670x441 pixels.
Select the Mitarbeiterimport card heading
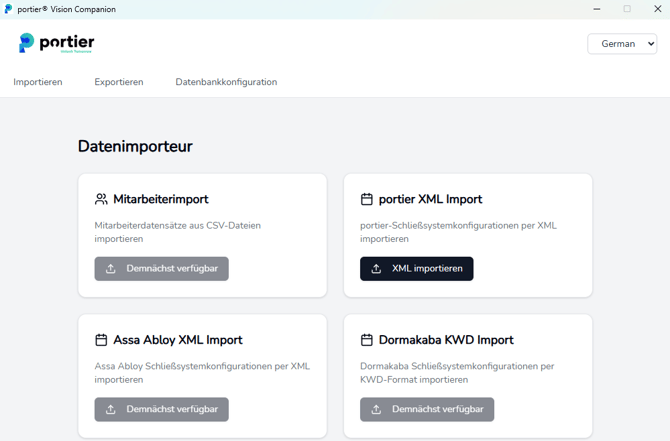pos(161,200)
